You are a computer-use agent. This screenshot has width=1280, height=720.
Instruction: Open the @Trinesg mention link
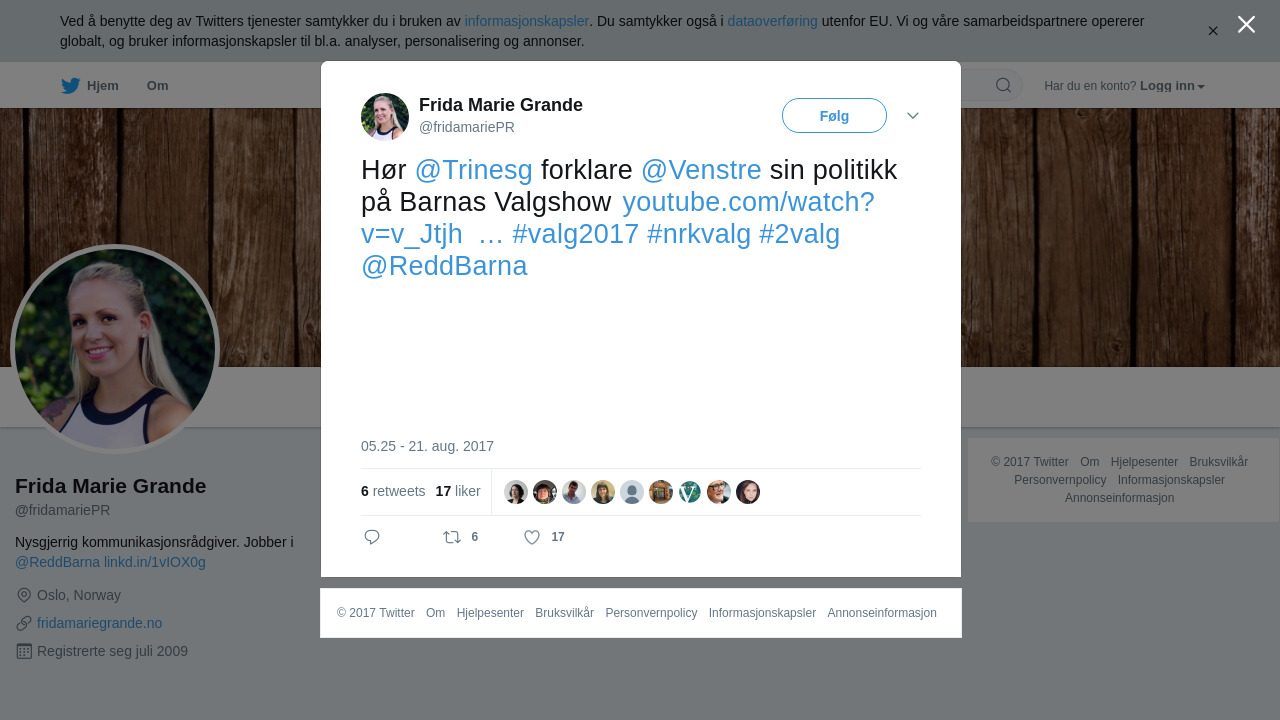[x=473, y=170]
